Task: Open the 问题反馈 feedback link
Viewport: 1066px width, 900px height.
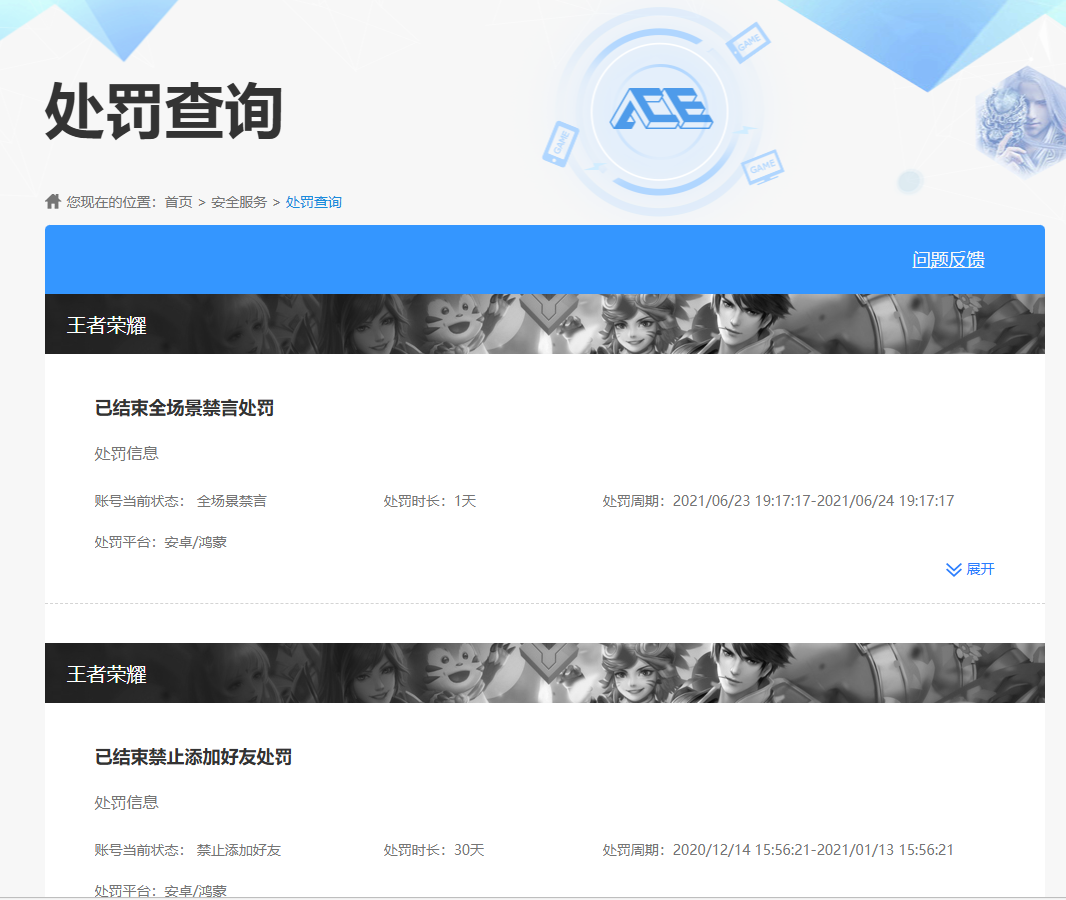Action: coord(948,260)
